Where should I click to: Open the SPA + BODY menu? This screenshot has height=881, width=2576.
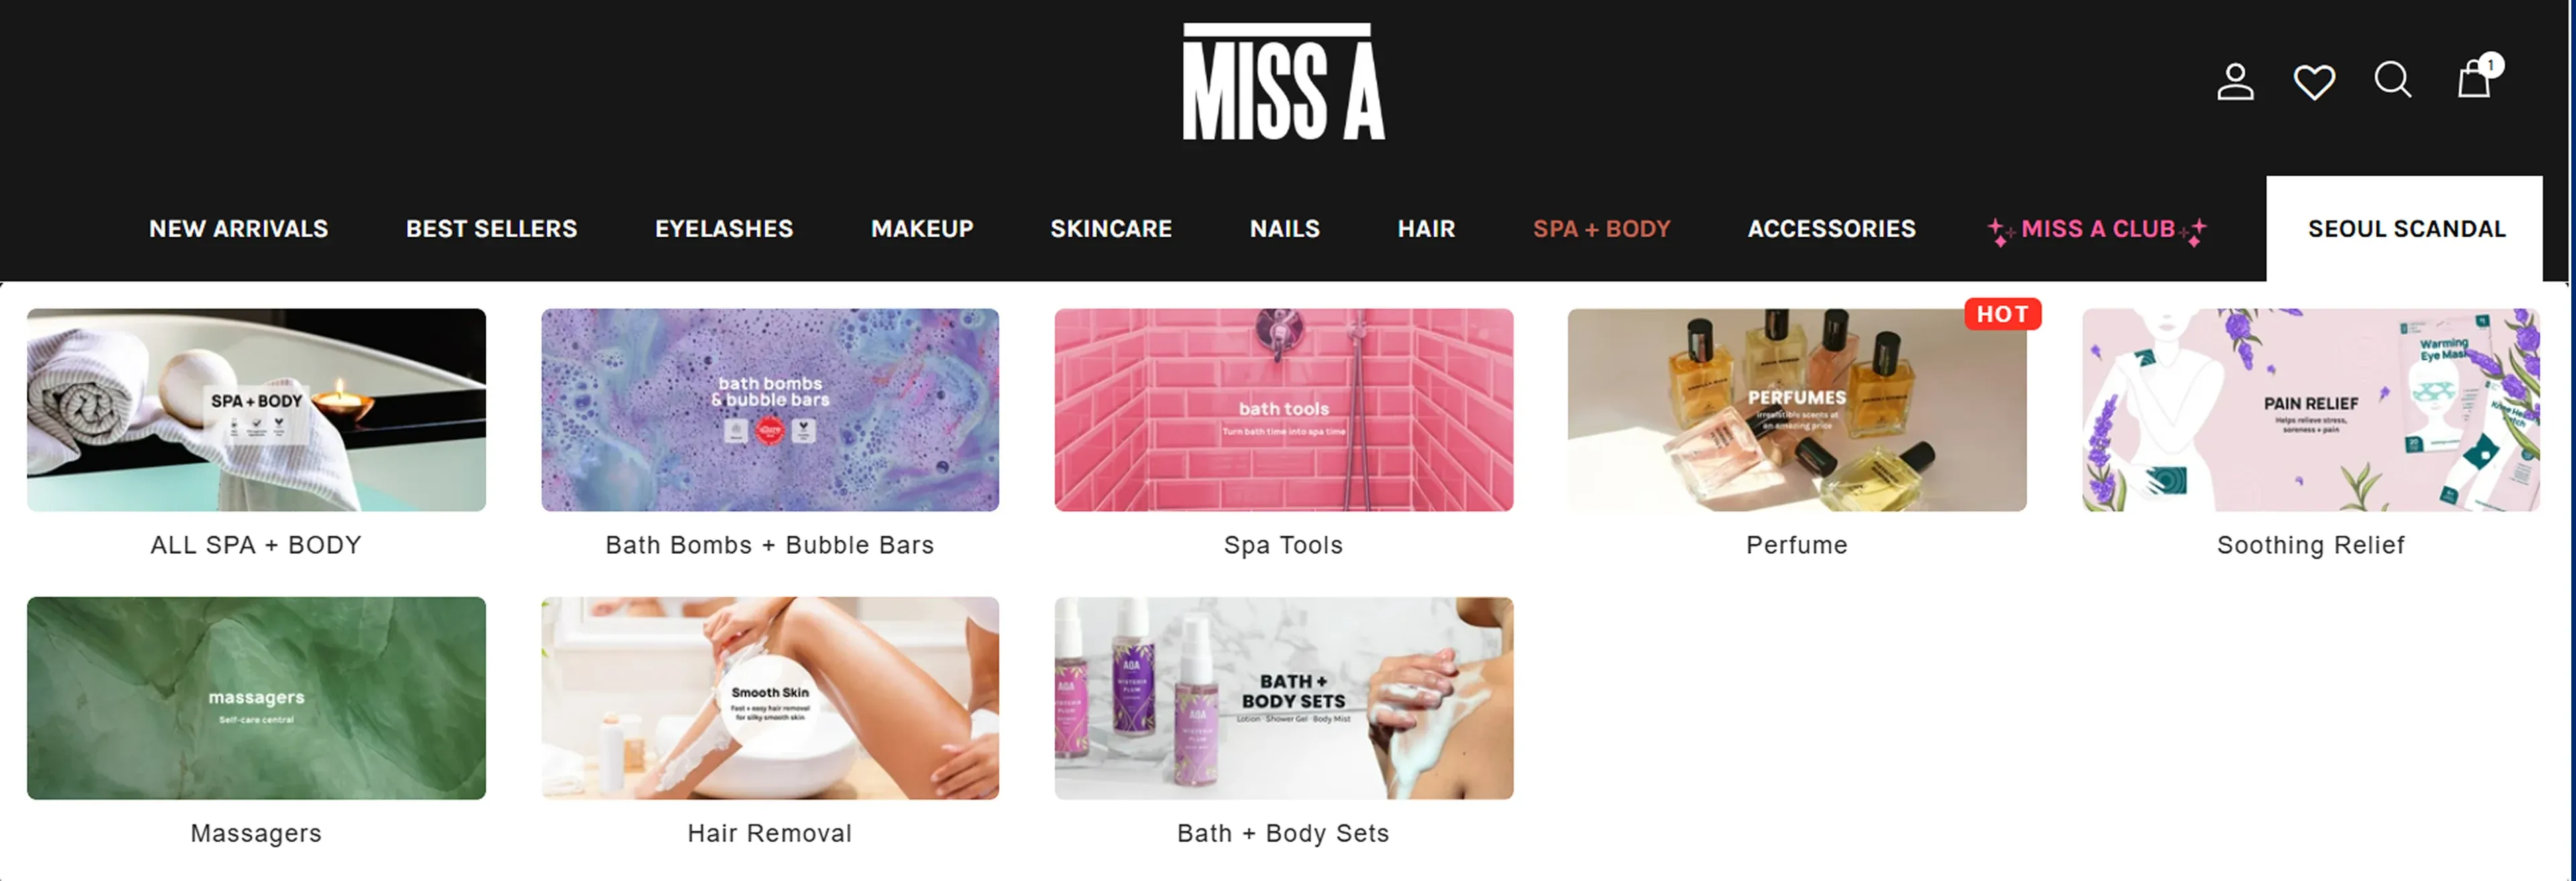(1601, 229)
